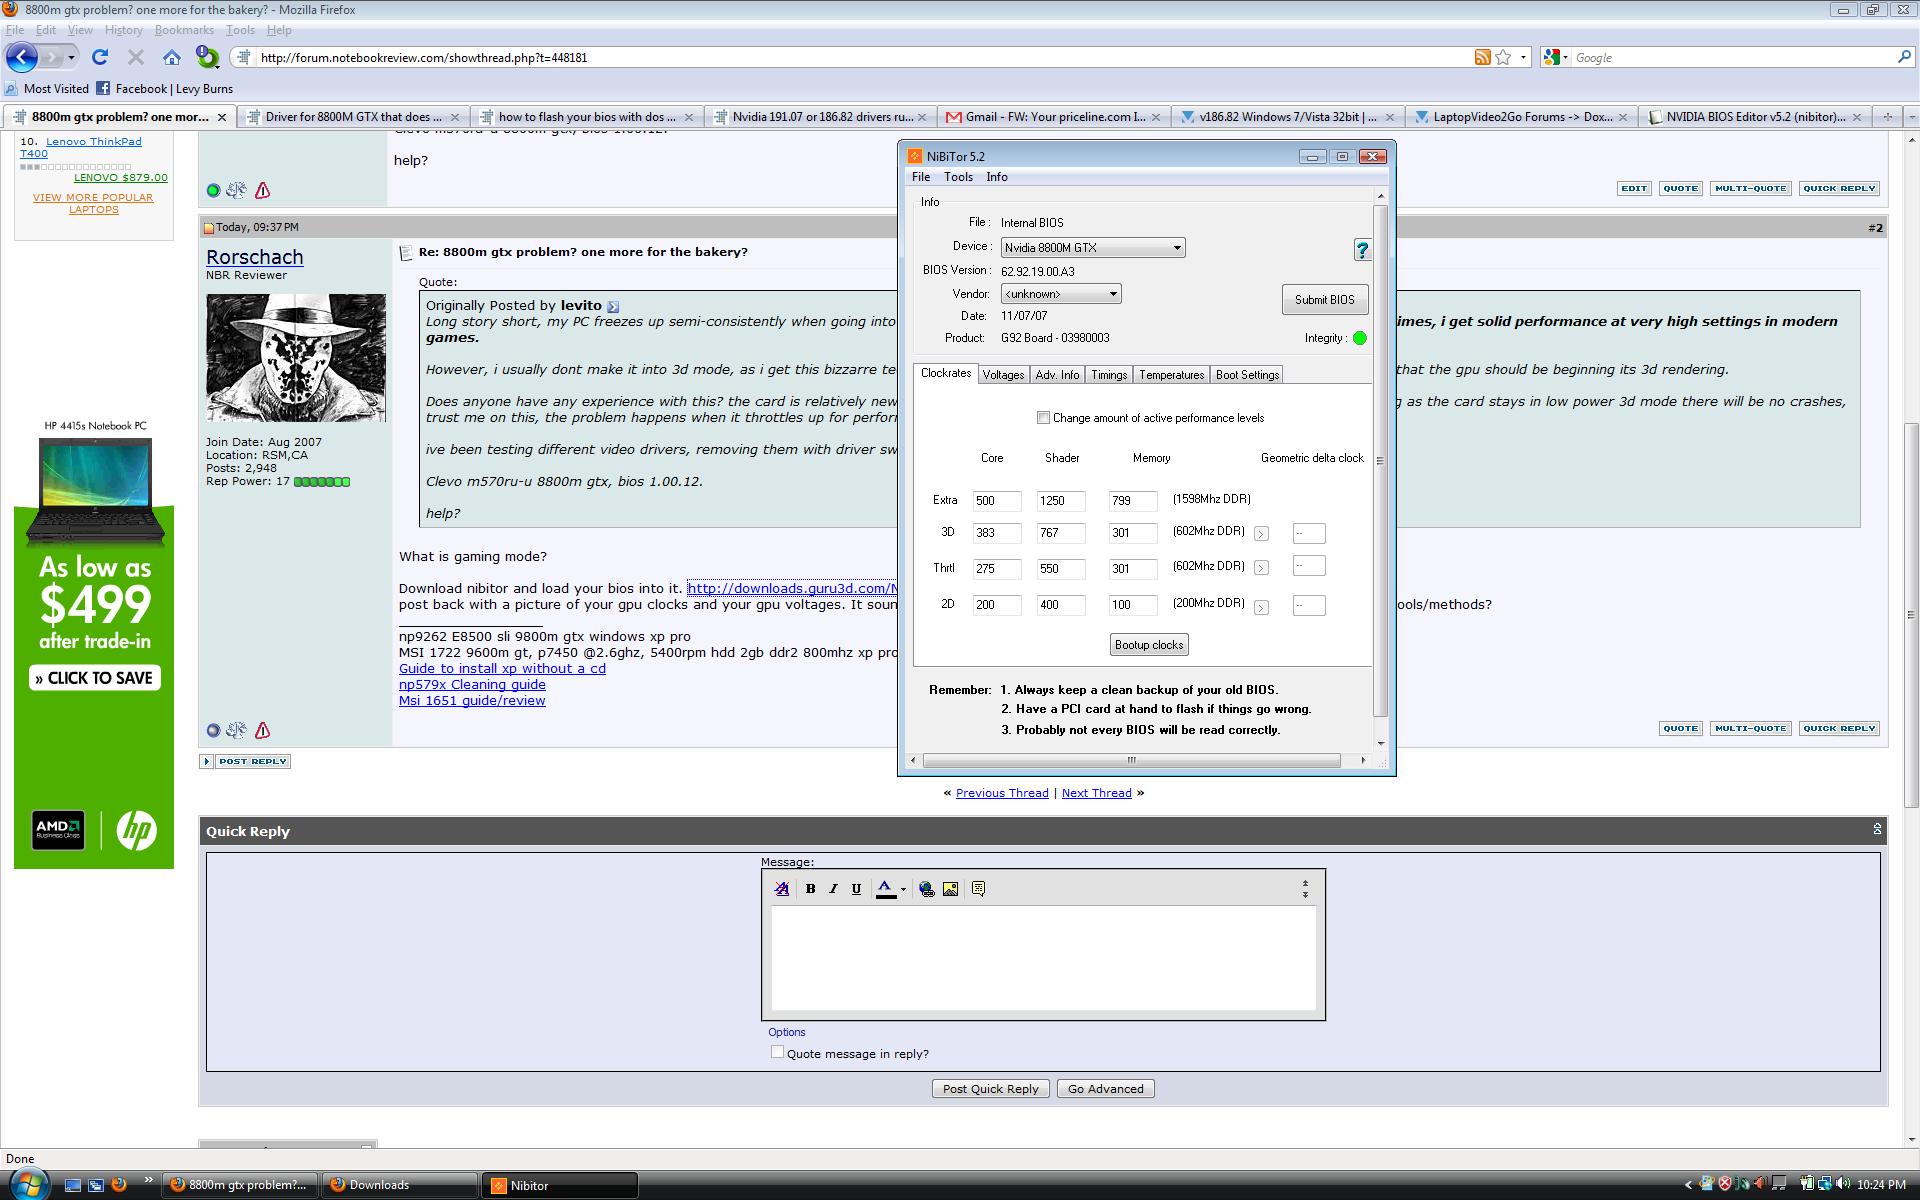Image resolution: width=1920 pixels, height=1200 pixels.
Task: Click the search magnifier in Google box
Action: pyautogui.click(x=1904, y=57)
